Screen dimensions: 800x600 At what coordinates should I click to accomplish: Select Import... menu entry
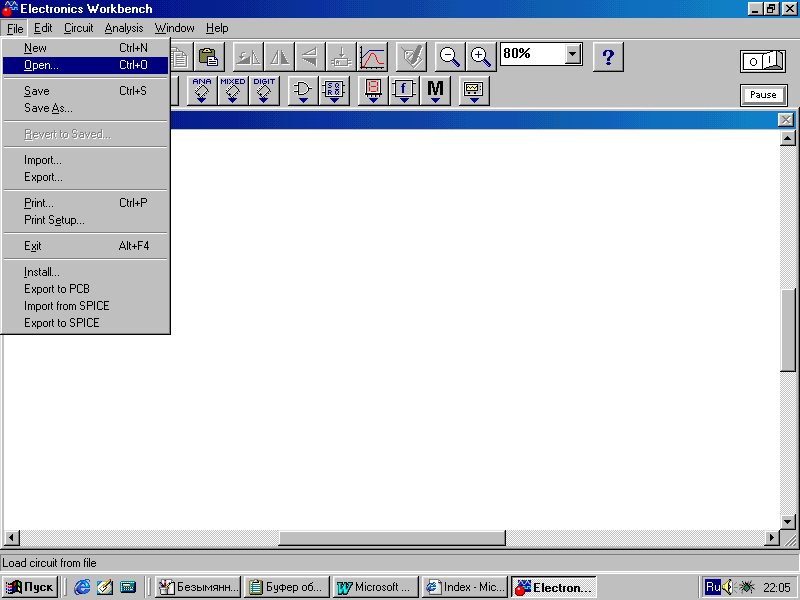pyautogui.click(x=85, y=160)
